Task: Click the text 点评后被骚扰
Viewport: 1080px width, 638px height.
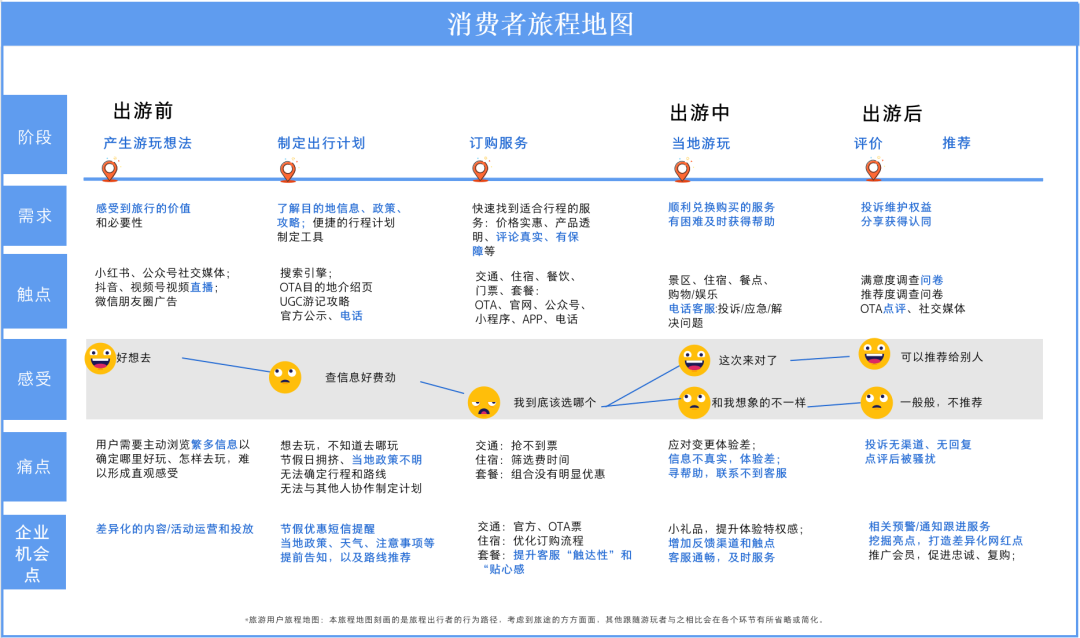Action: coord(900,459)
